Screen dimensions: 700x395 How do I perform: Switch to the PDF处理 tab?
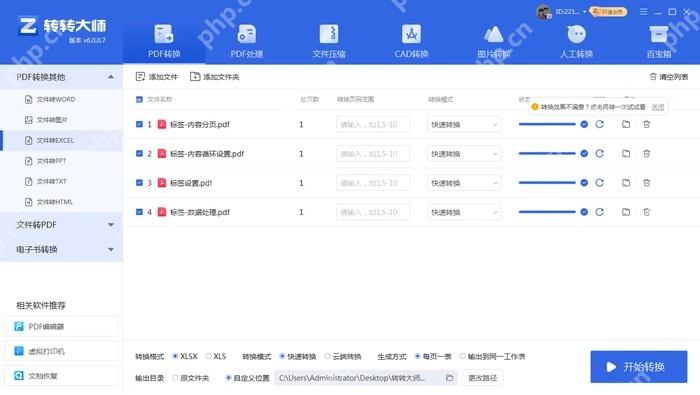(246, 41)
